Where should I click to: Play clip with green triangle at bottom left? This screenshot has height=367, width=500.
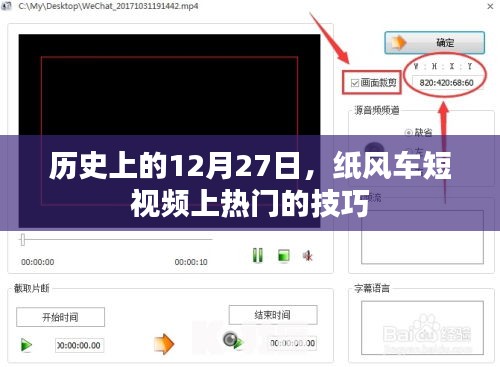[x=26, y=345]
